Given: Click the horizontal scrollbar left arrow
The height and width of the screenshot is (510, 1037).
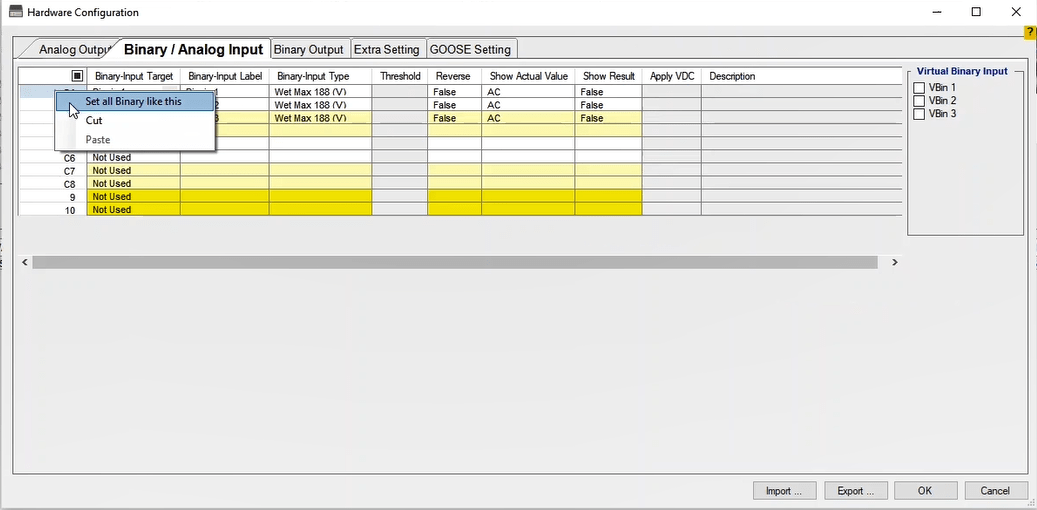Looking at the screenshot, I should click(25, 262).
